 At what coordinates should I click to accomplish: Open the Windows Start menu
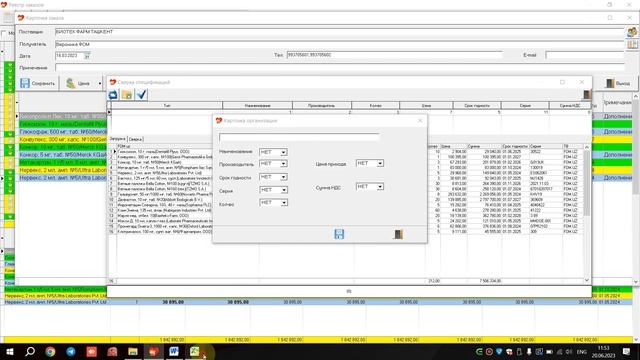pos(9,351)
